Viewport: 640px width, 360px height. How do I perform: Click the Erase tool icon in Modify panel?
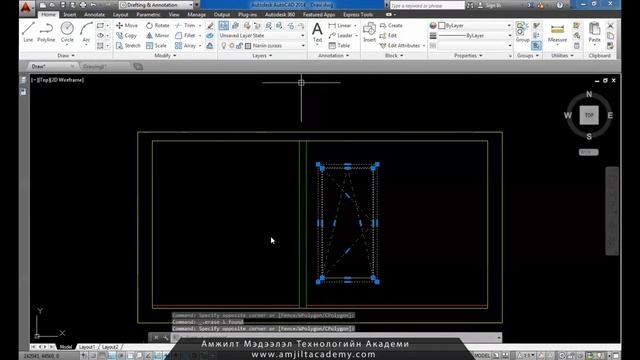click(210, 26)
